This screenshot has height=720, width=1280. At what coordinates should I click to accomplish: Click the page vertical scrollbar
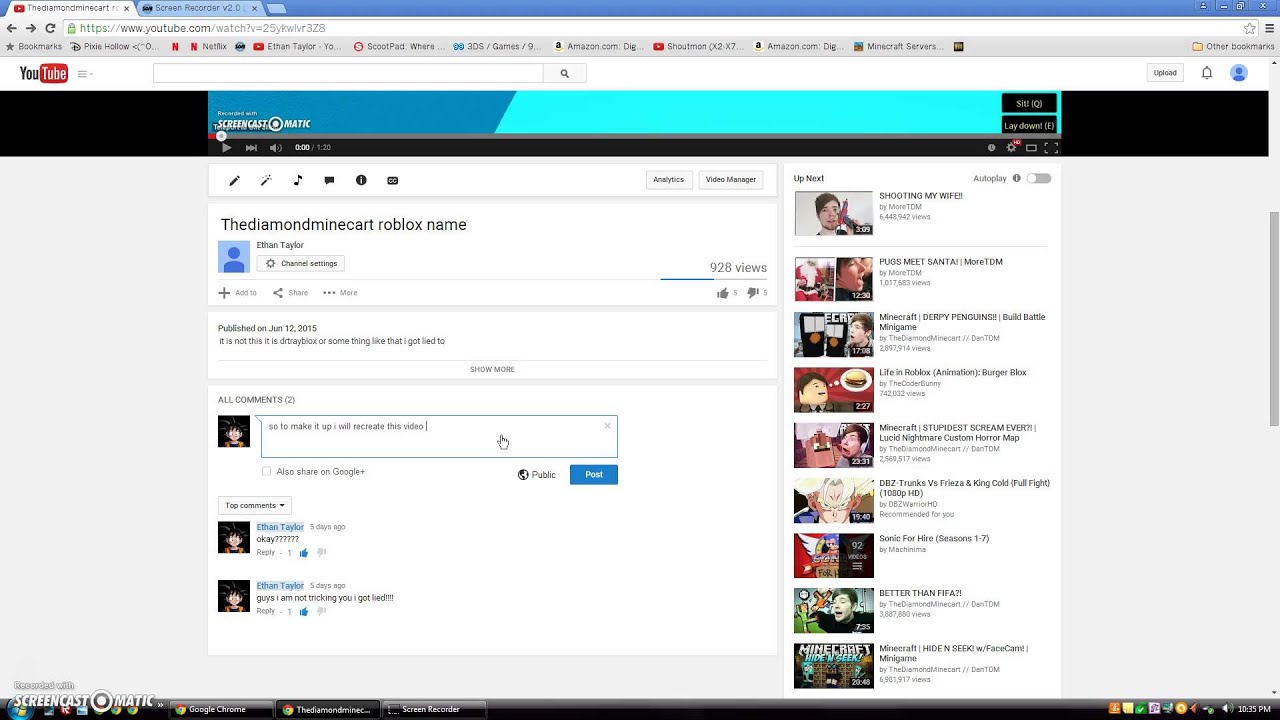click(x=1274, y=320)
